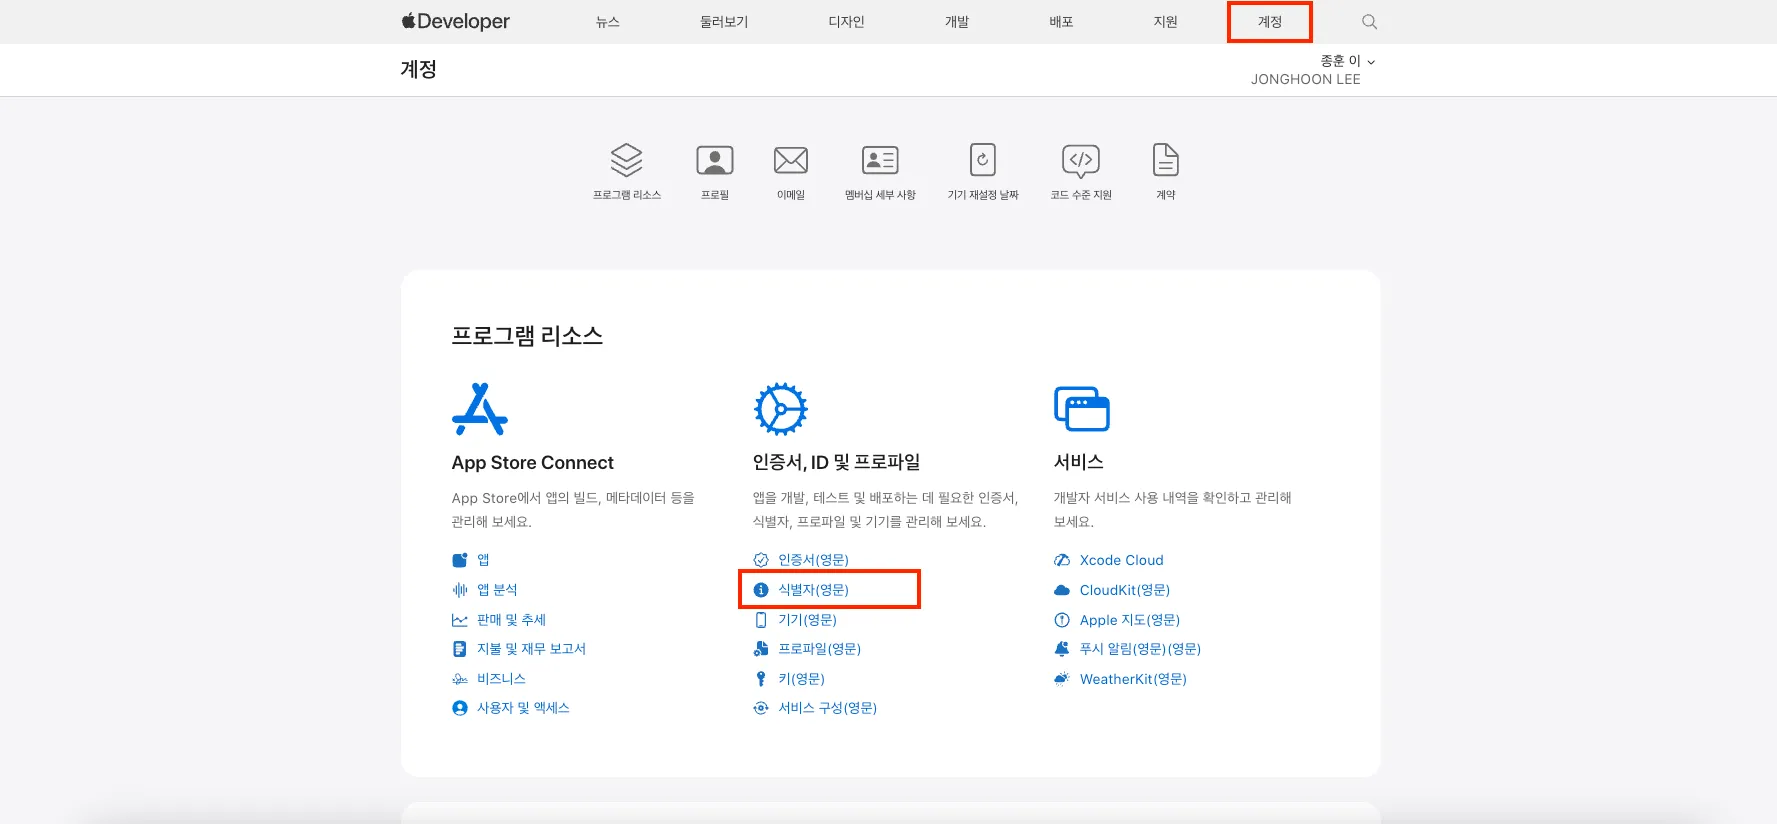
Task: Open the 둘러보기 menu
Action: point(724,22)
